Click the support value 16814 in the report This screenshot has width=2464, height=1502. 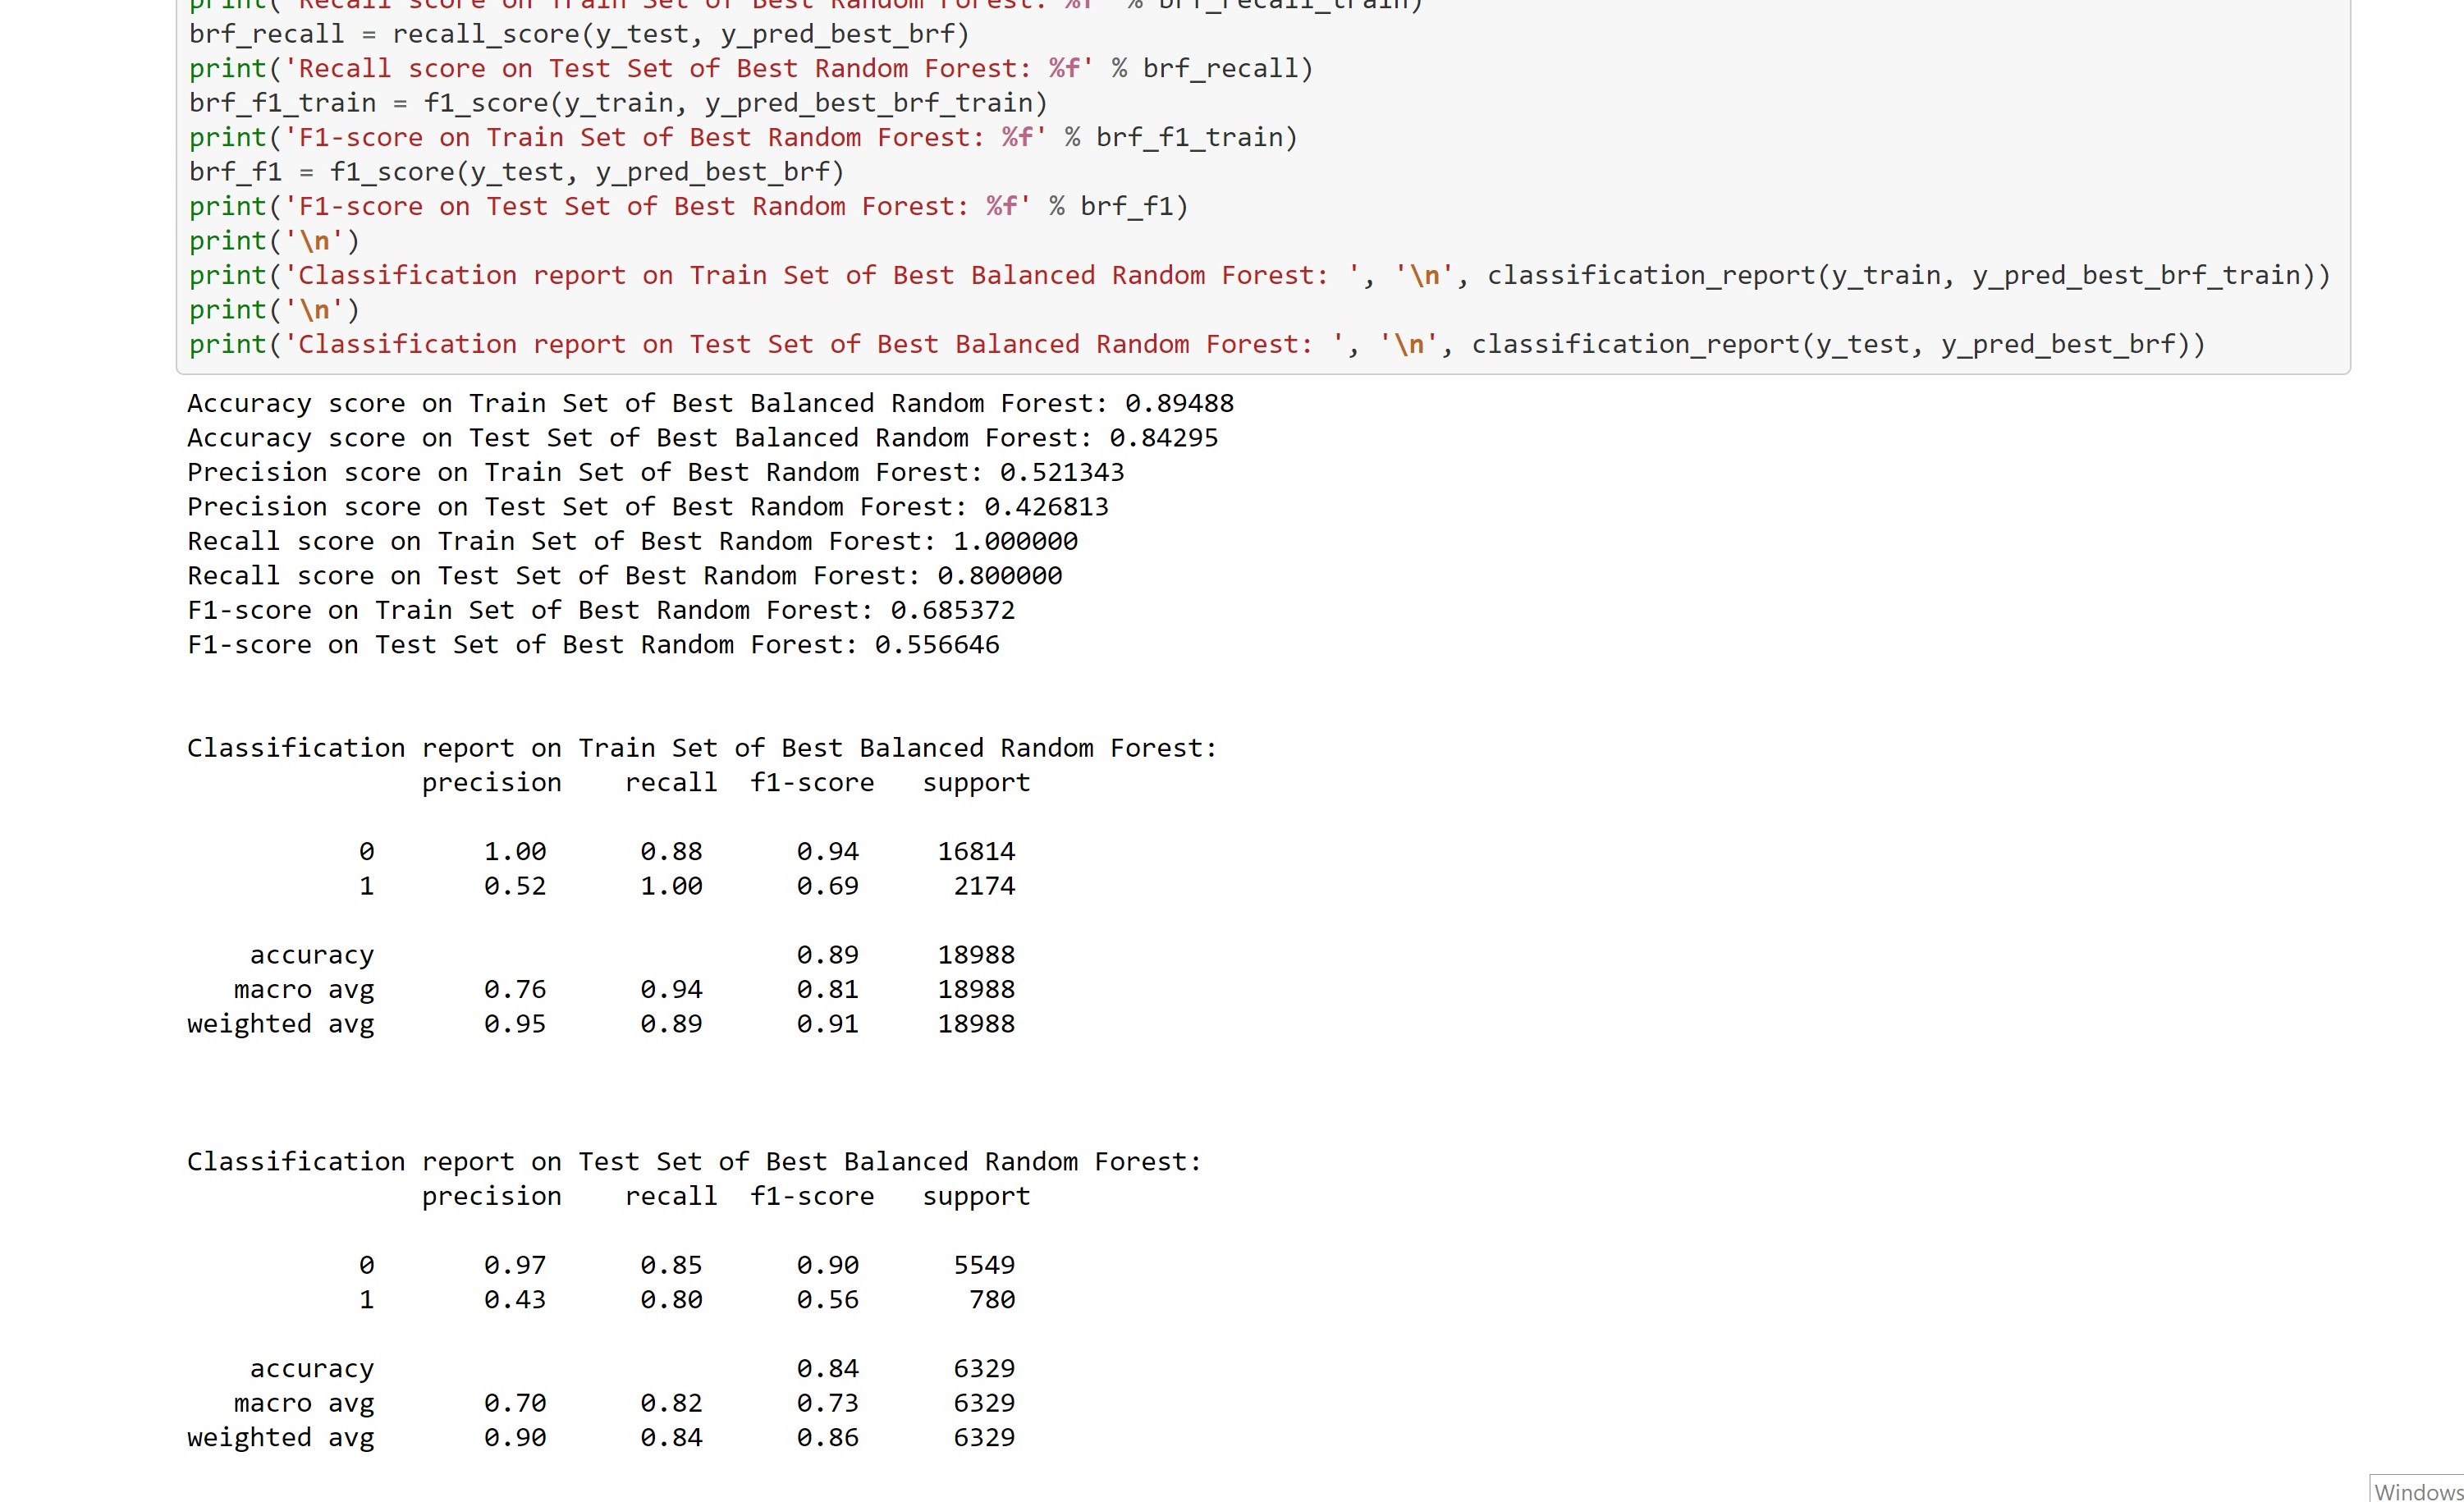pyautogui.click(x=975, y=851)
